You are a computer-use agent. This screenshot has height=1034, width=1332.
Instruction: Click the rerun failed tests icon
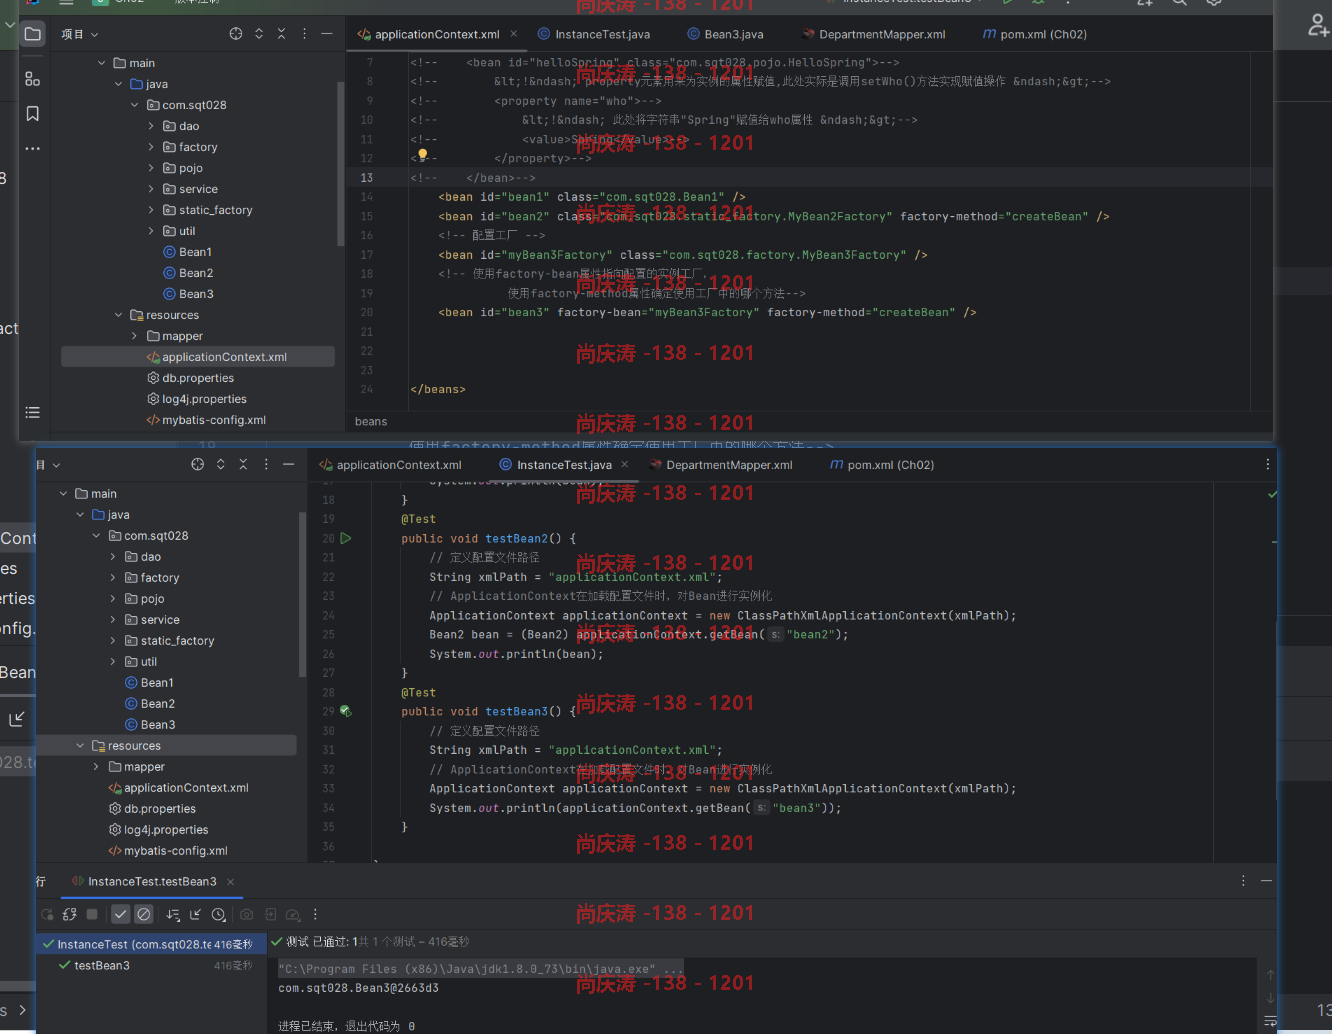coord(69,914)
